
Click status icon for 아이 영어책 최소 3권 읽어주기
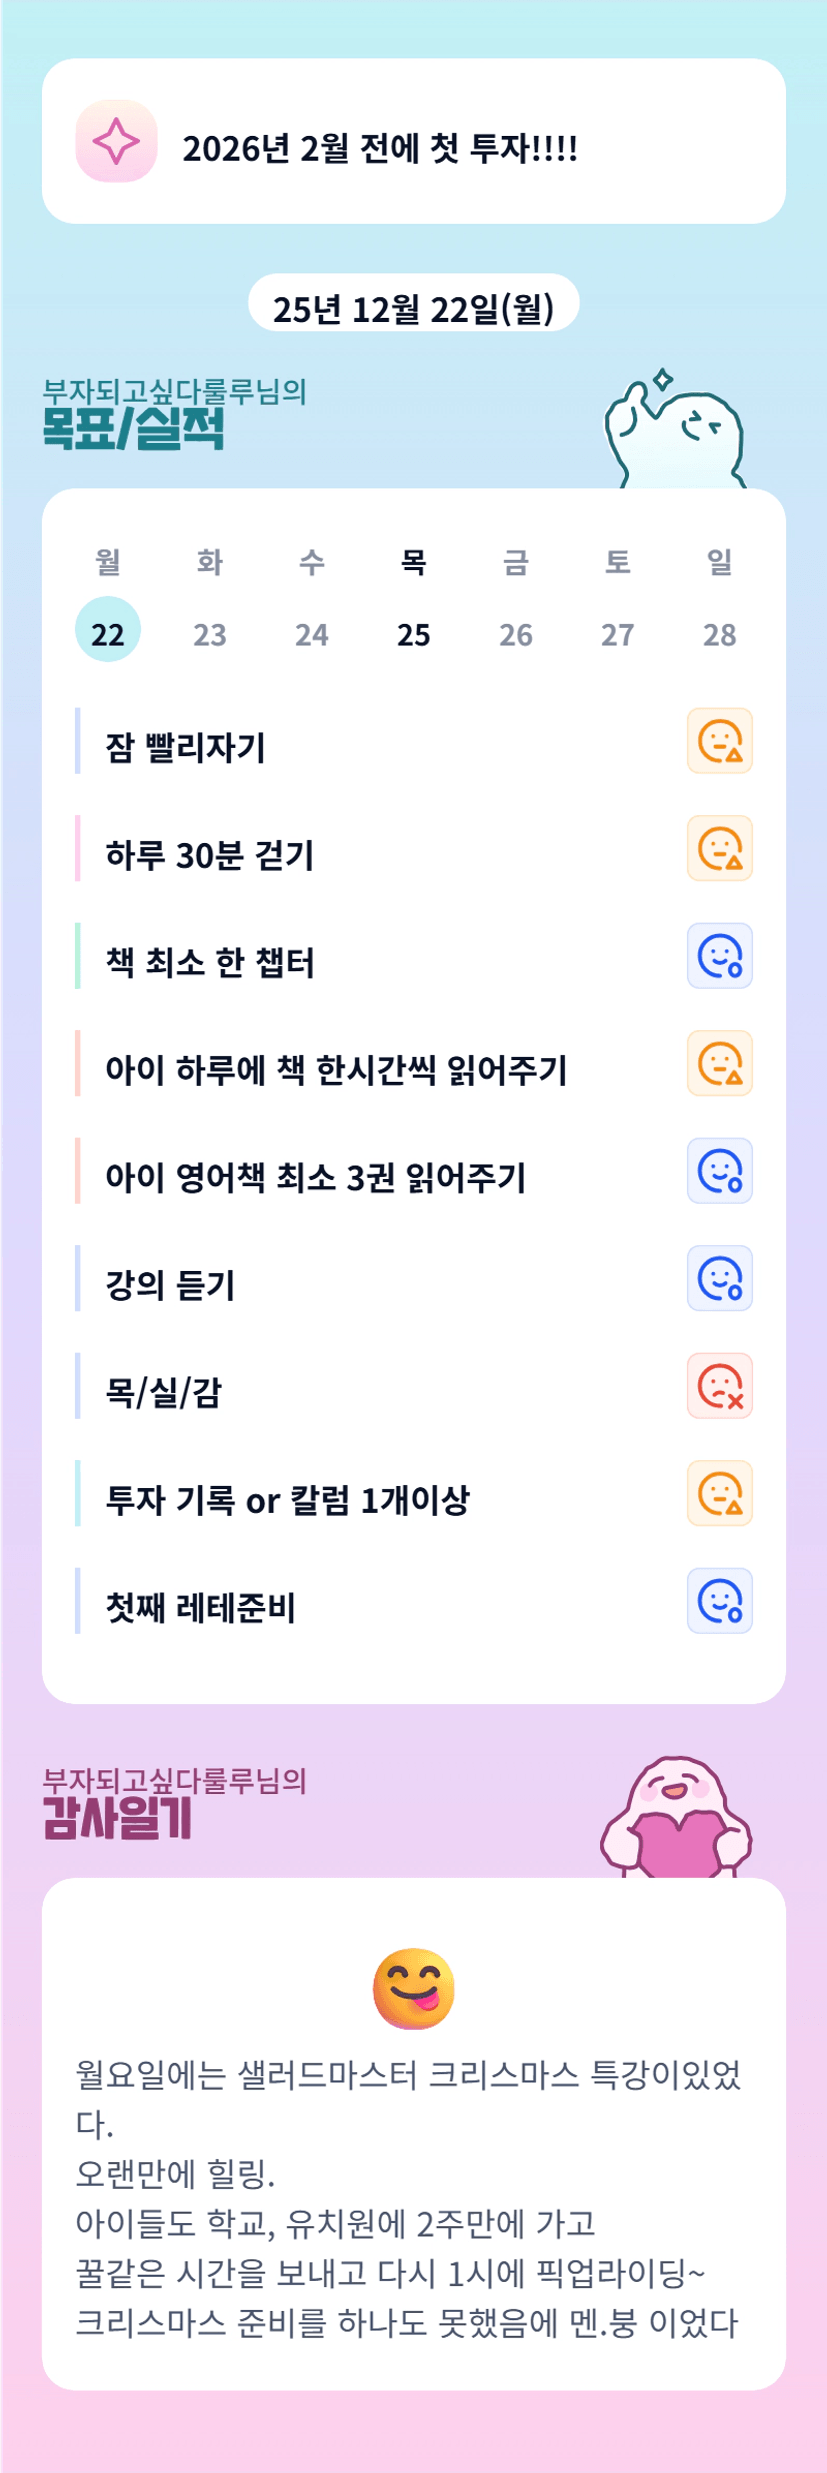pos(719,1171)
